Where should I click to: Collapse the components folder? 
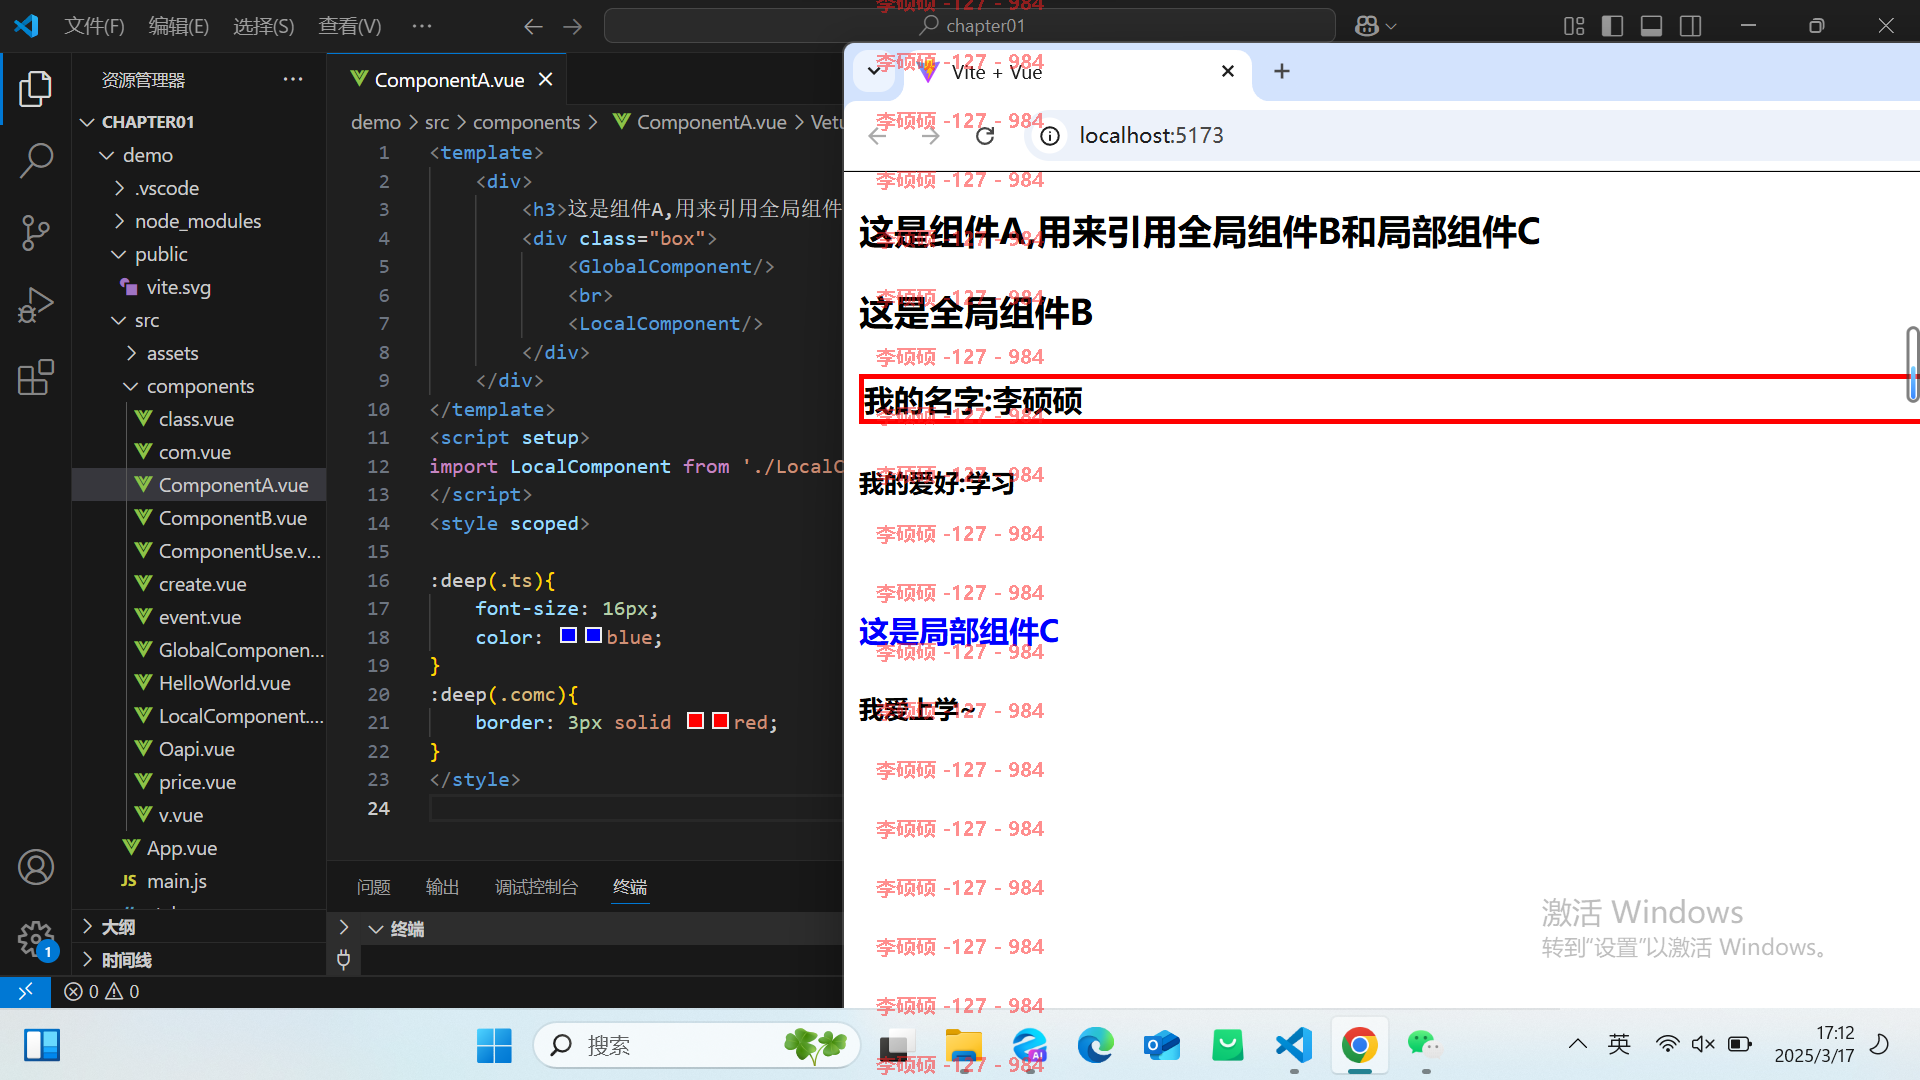click(x=131, y=386)
